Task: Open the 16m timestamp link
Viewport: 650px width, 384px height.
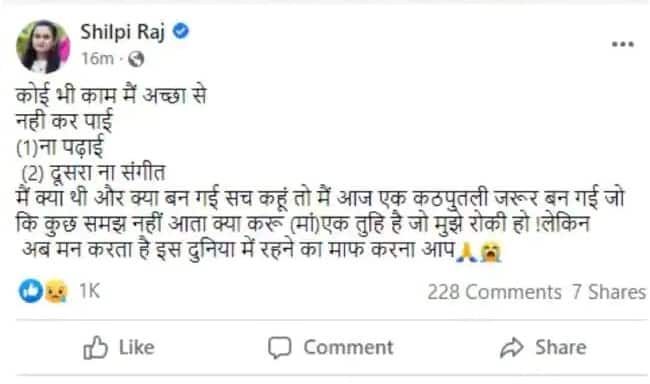Action: [97, 59]
